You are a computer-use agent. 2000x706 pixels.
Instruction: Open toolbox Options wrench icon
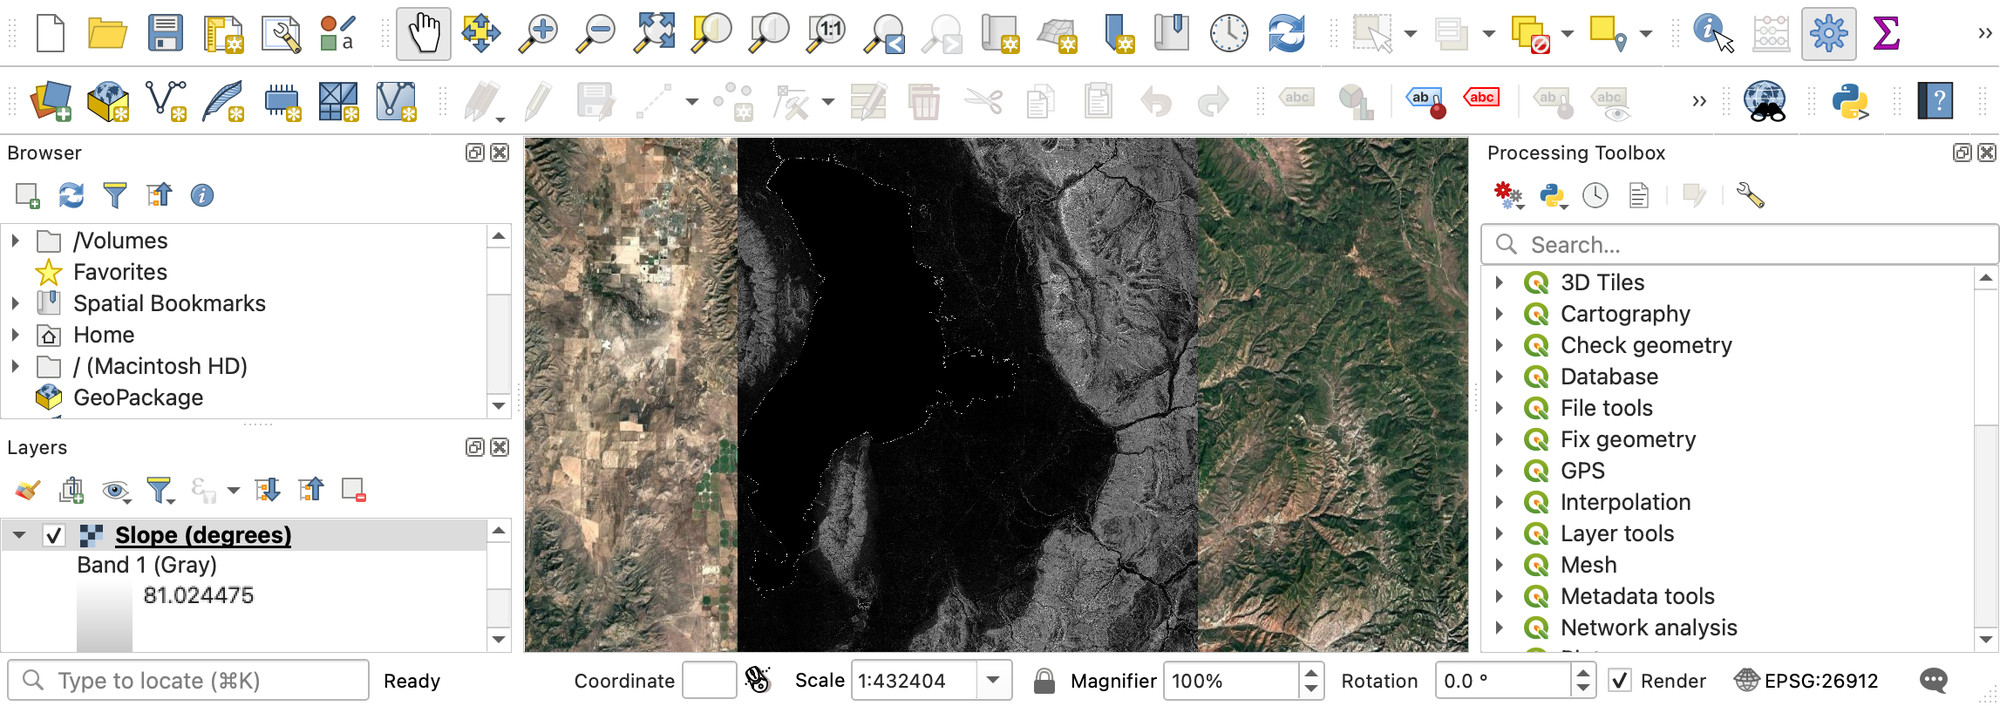1750,195
